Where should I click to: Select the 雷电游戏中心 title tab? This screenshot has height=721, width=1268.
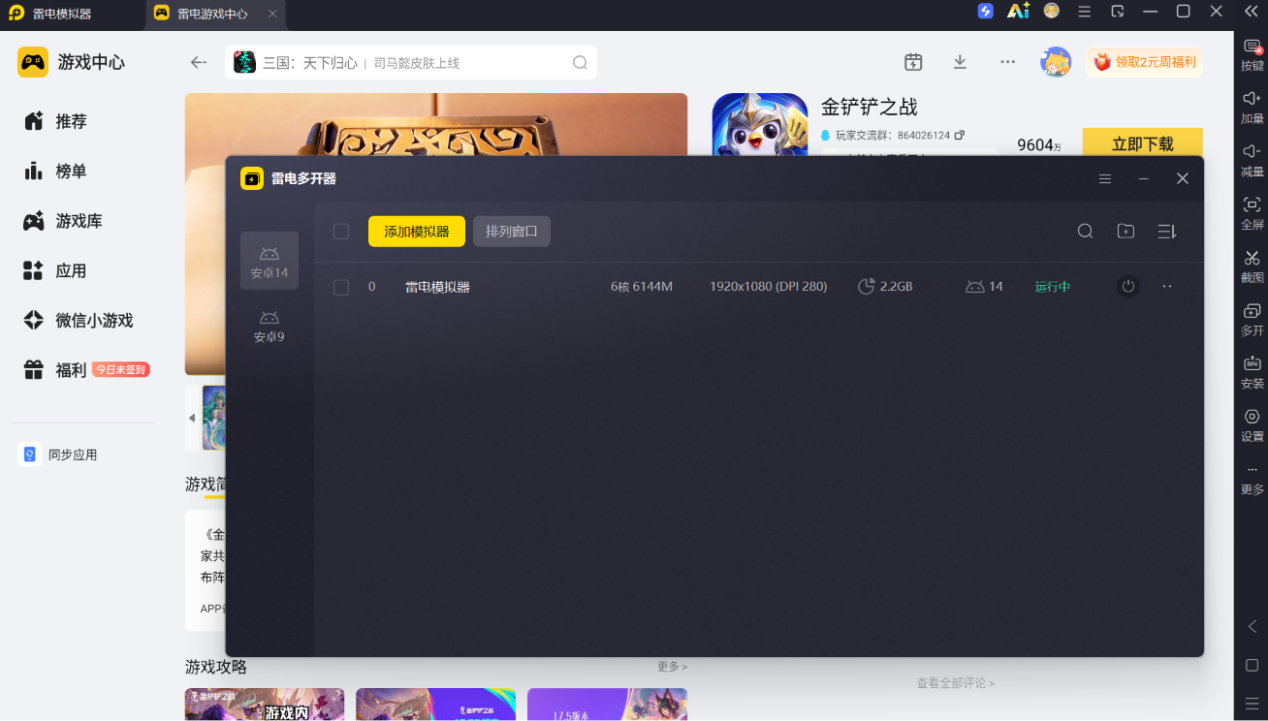tap(213, 14)
